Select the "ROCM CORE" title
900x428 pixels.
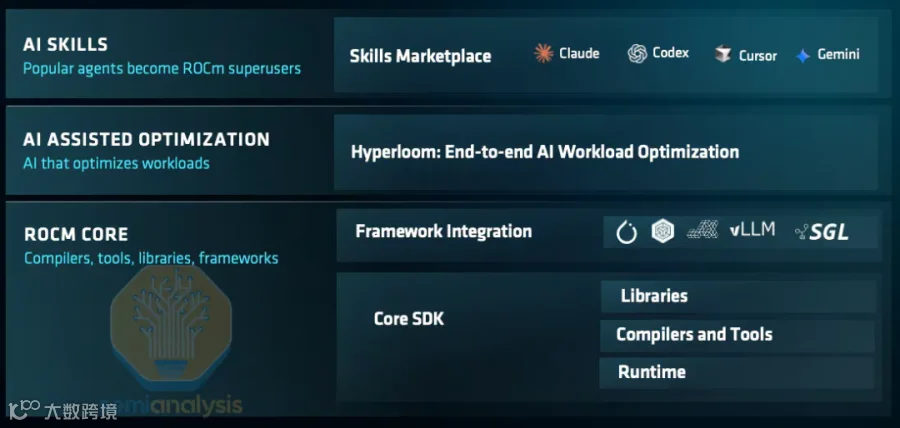(x=76, y=234)
